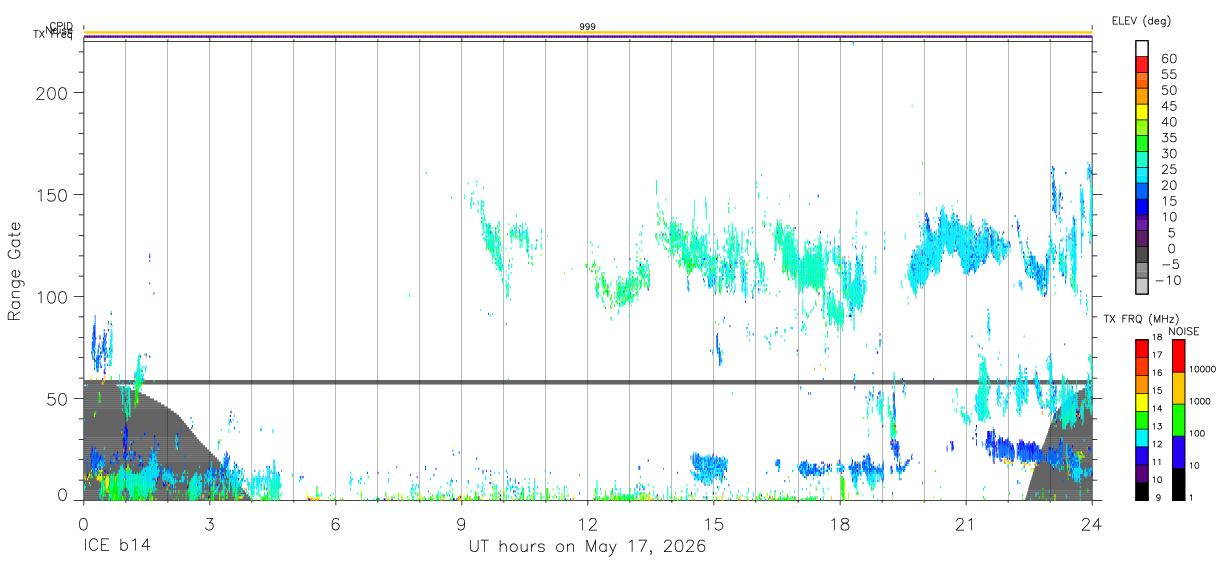Screen dimensions: 1228x567
Task: Click the yellow ELEV band between 40 and 45
Action: pyautogui.click(x=1142, y=114)
